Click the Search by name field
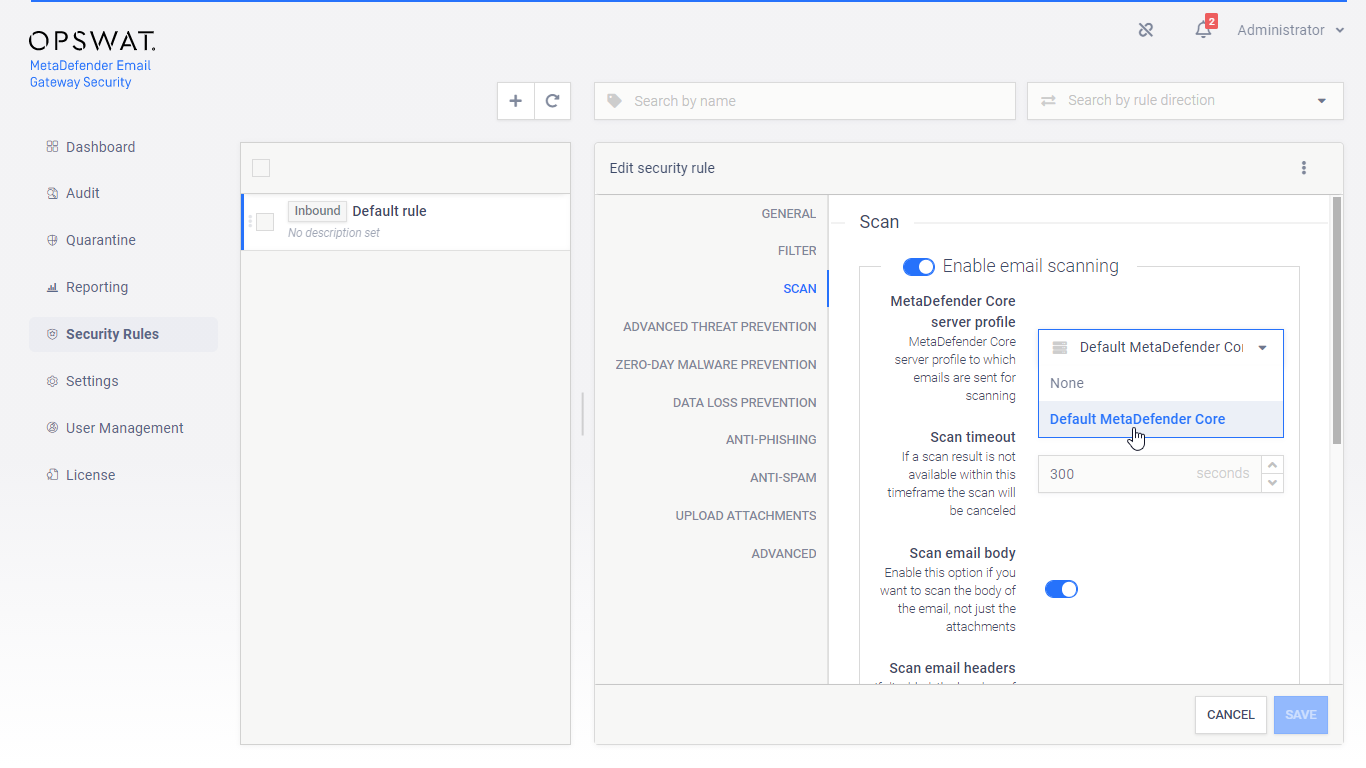Image resolution: width=1366 pixels, height=768 pixels. click(805, 101)
